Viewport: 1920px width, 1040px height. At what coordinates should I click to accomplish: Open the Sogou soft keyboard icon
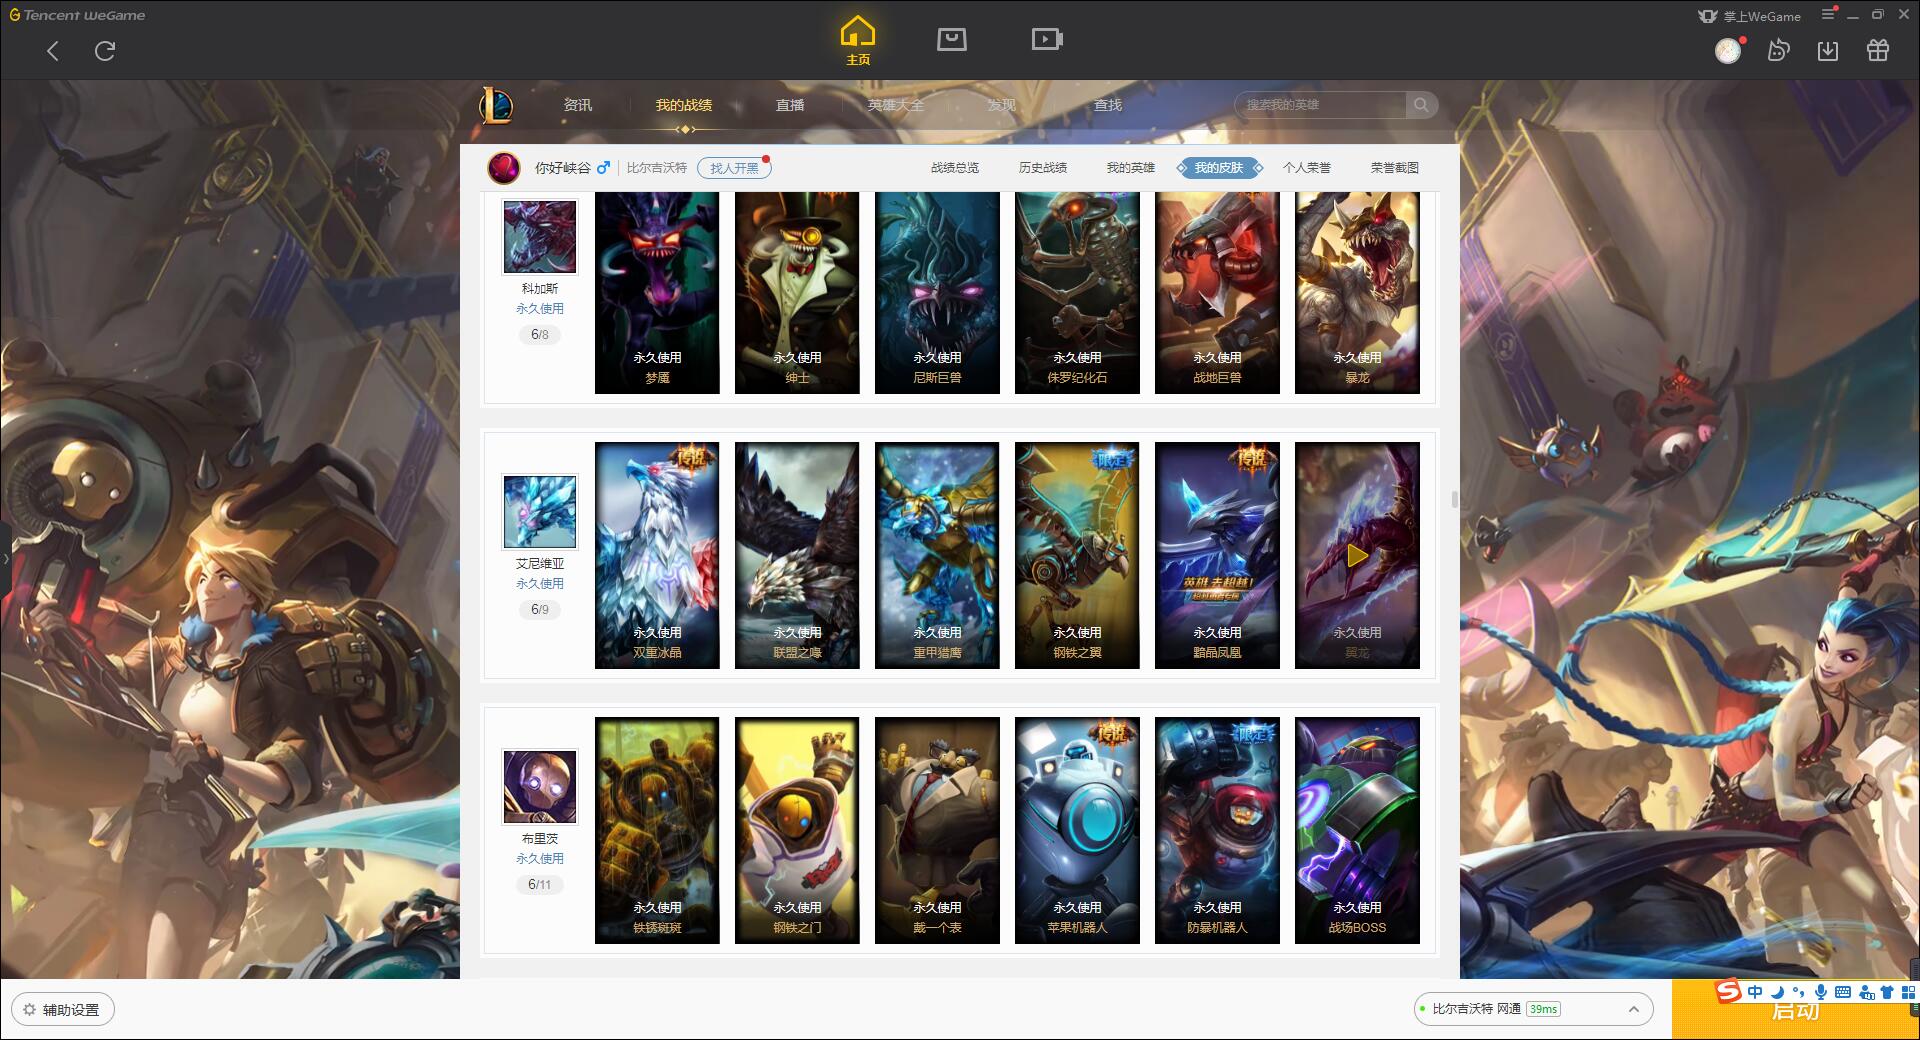pos(1843,992)
